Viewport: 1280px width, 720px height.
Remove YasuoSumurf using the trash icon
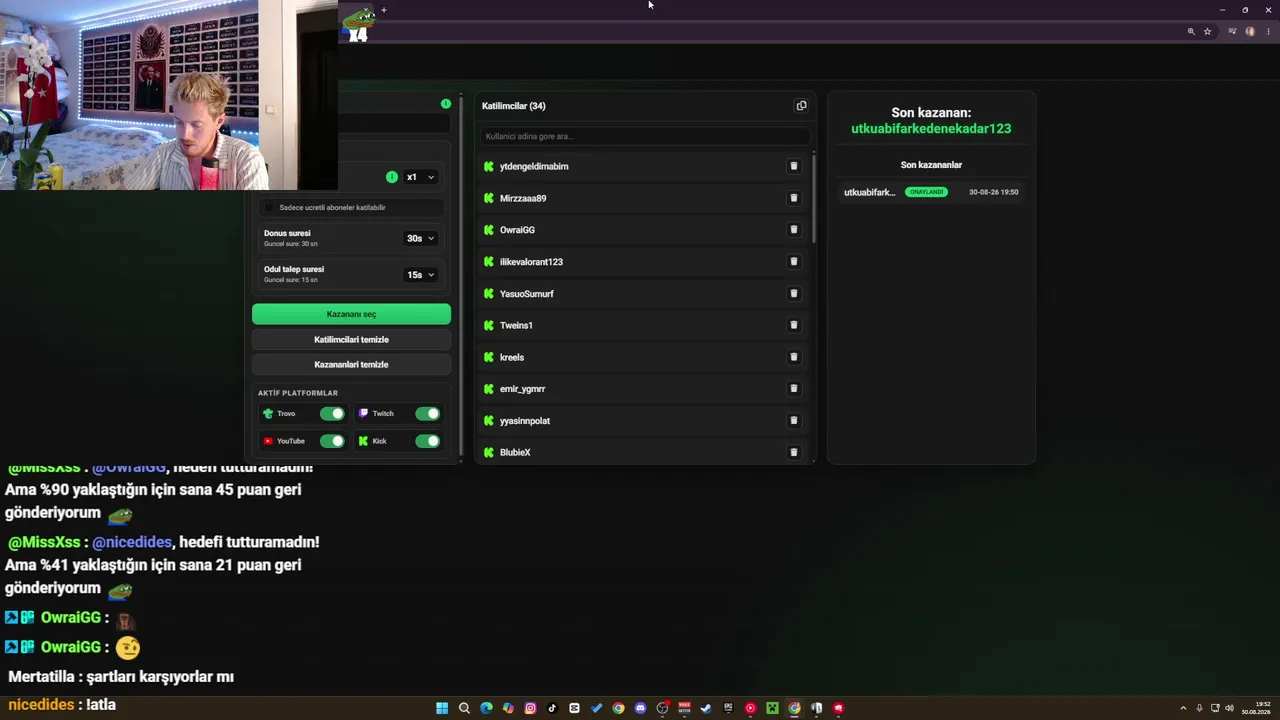click(x=794, y=293)
